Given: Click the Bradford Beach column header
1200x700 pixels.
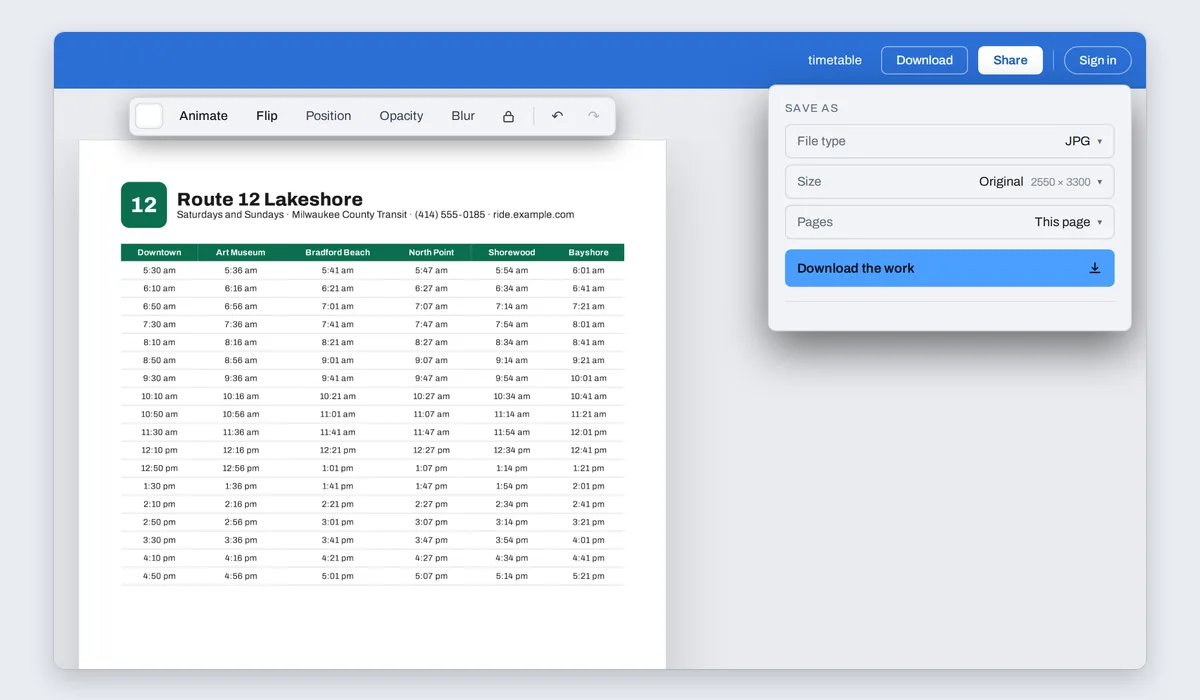Looking at the screenshot, I should 338,253.
